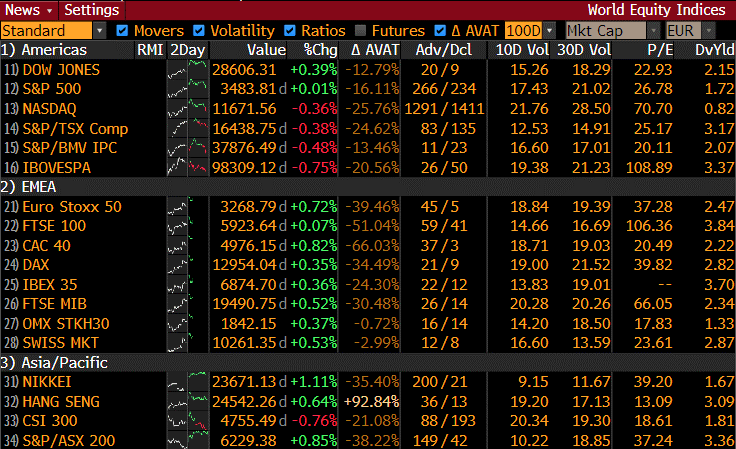Select the IBOVESPA index
The image size is (736, 449).
click(x=56, y=167)
